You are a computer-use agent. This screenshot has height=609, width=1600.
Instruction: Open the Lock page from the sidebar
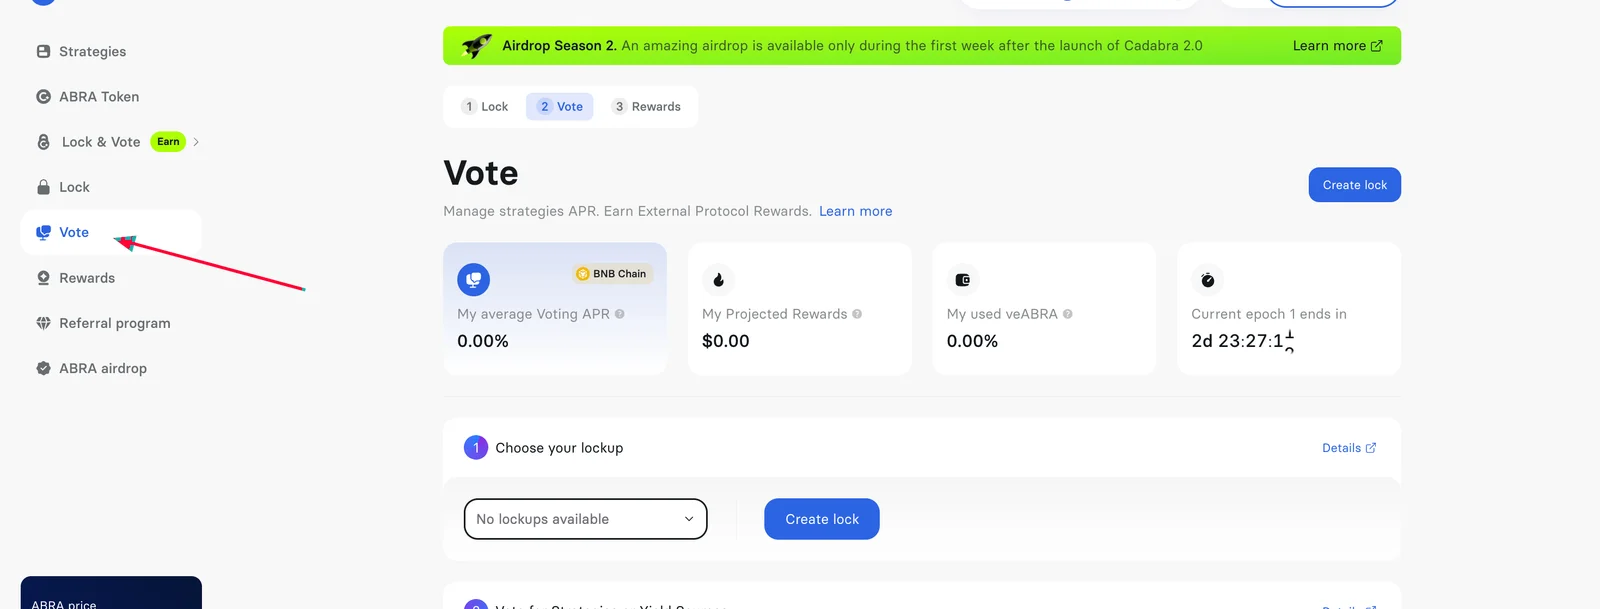pos(63,187)
